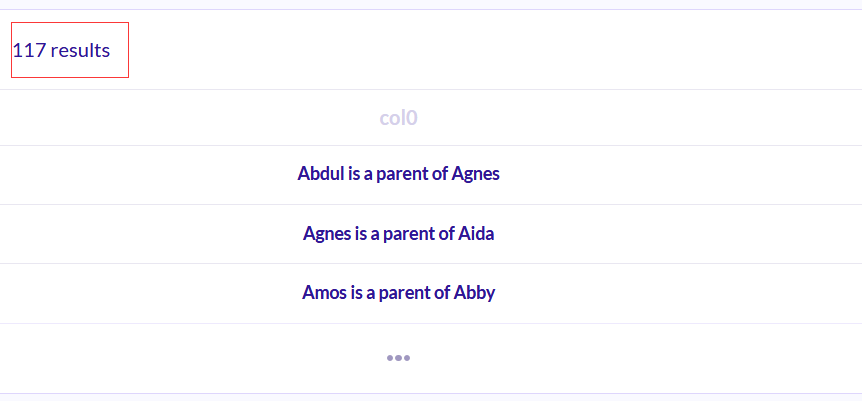Click the three-dots more rows icon
862x401 pixels.
(398, 358)
